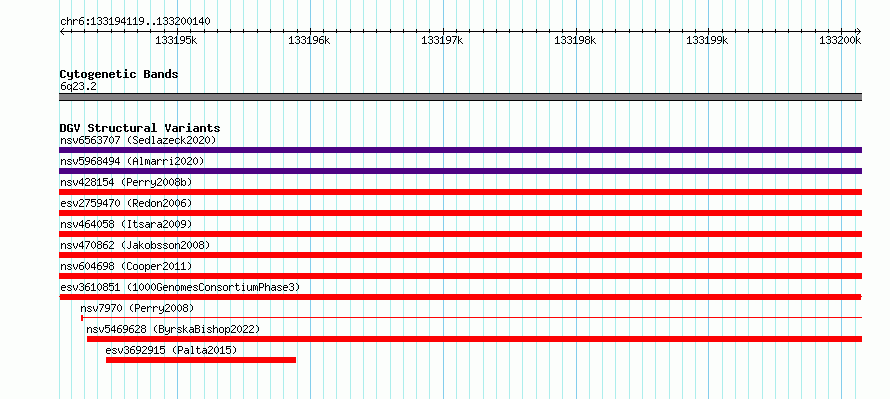Click the 133197k ruler tick label
The height and width of the screenshot is (399, 890).
pyautogui.click(x=442, y=40)
